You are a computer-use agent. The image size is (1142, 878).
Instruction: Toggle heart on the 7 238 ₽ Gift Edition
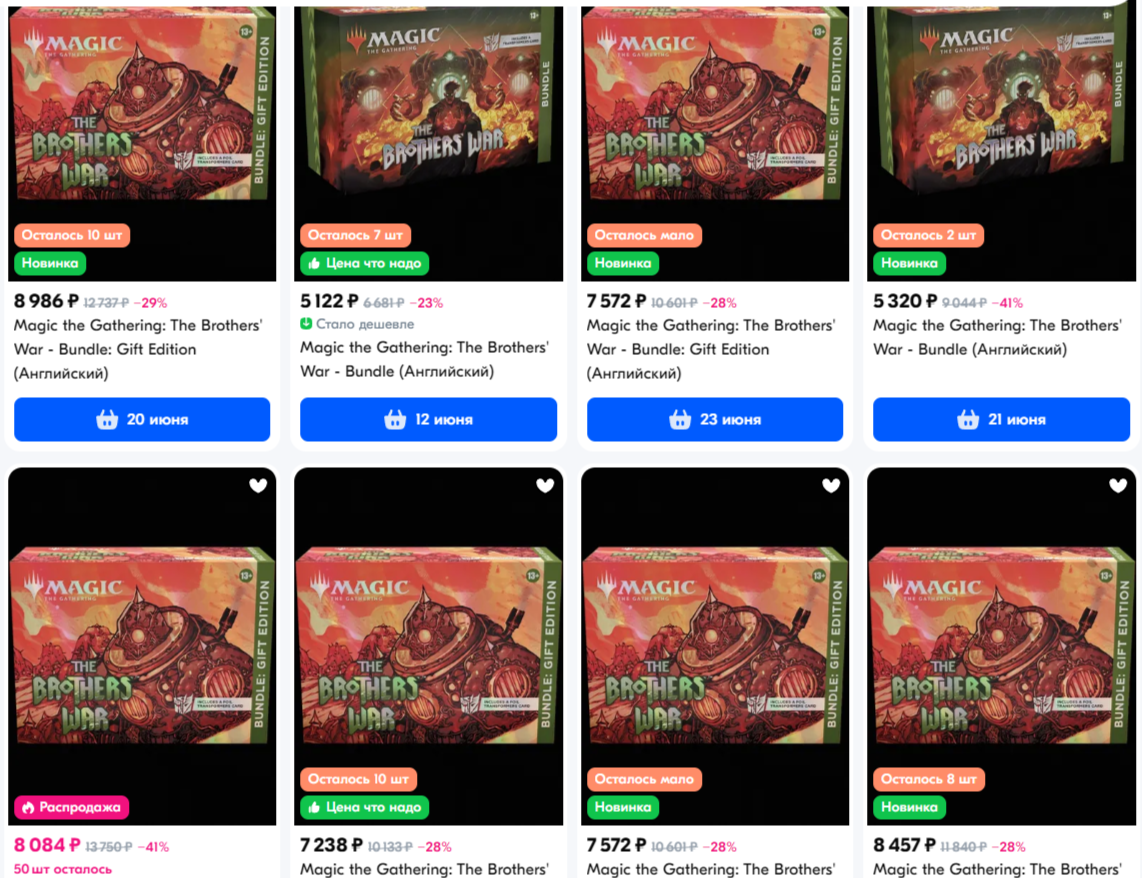click(x=545, y=486)
